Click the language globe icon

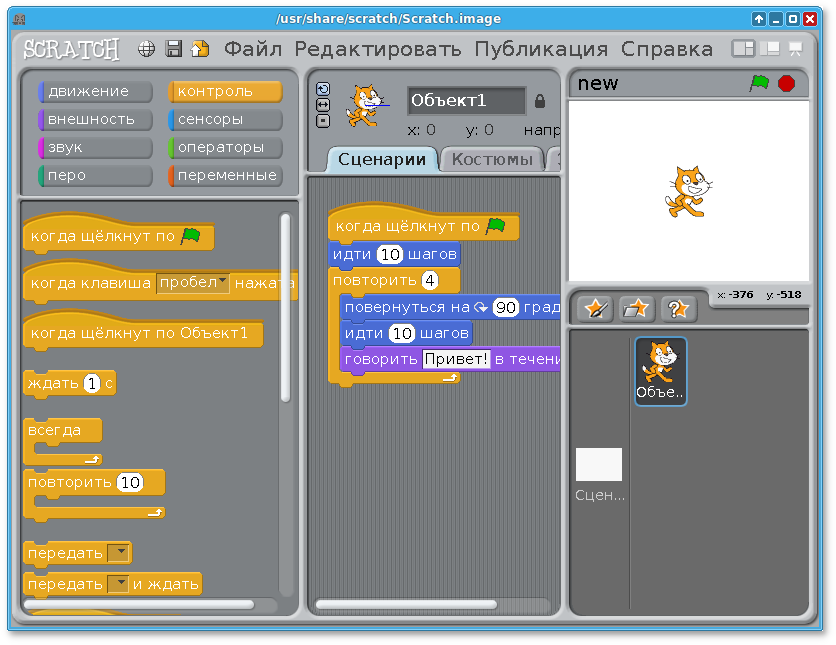pyautogui.click(x=146, y=49)
